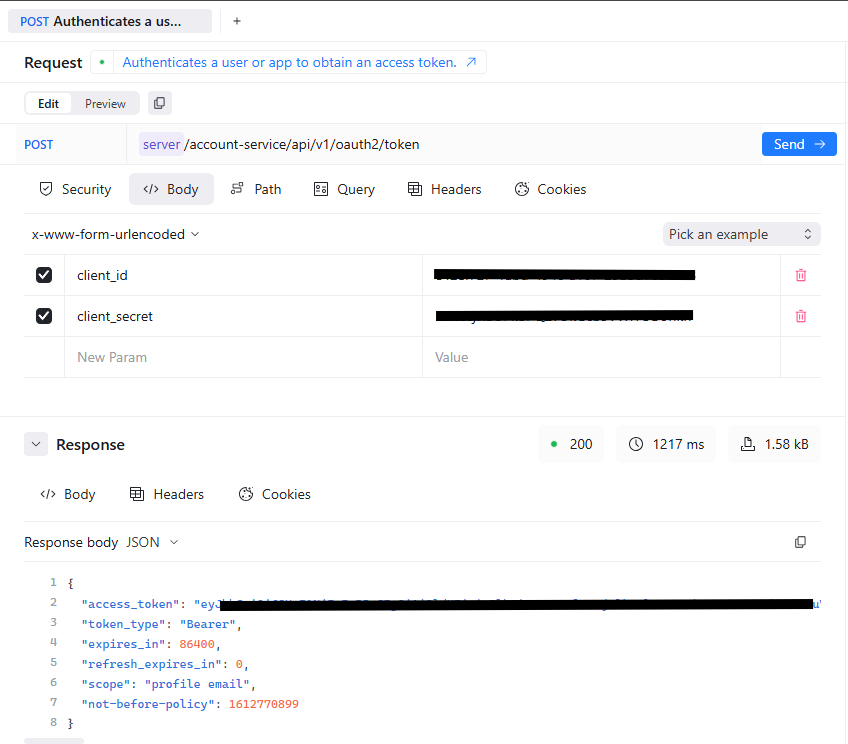Click the external link arrow icon beside the request title

(x=471, y=62)
